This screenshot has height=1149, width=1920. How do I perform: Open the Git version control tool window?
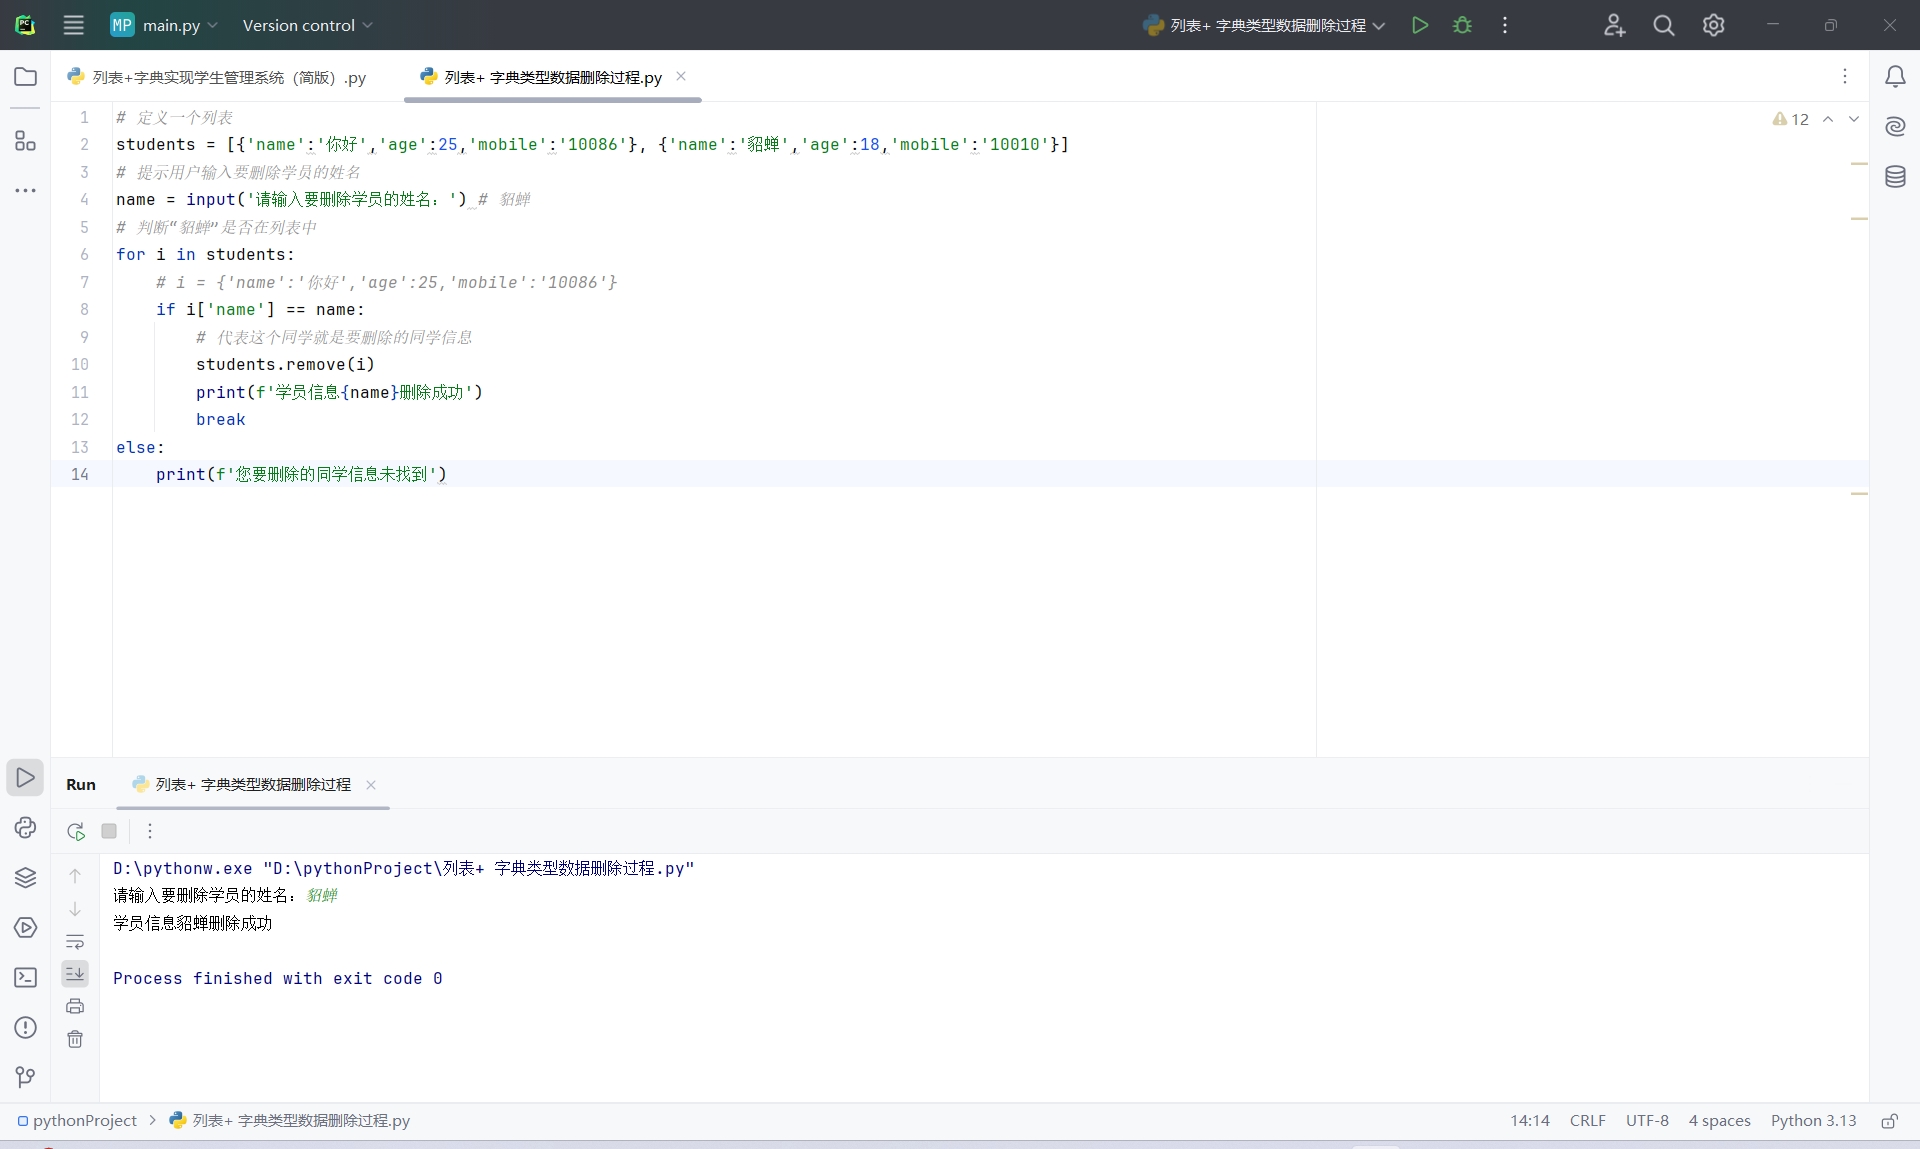(25, 1077)
